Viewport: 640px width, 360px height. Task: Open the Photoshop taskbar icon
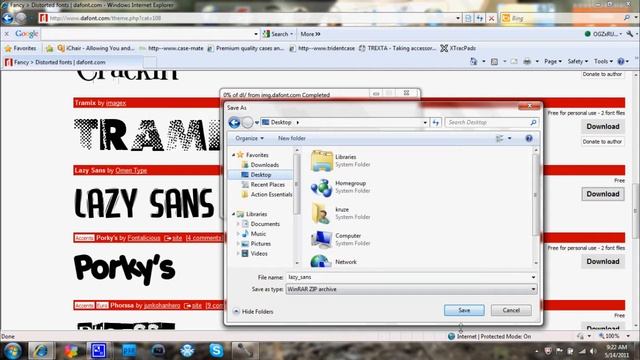pyautogui.click(x=129, y=351)
